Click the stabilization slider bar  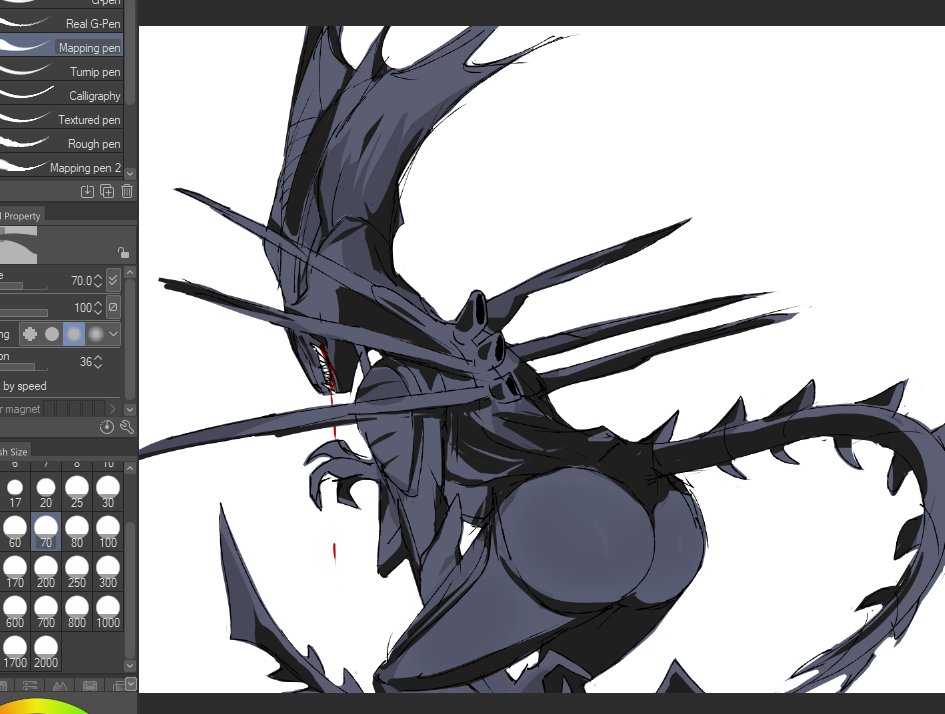point(23,366)
